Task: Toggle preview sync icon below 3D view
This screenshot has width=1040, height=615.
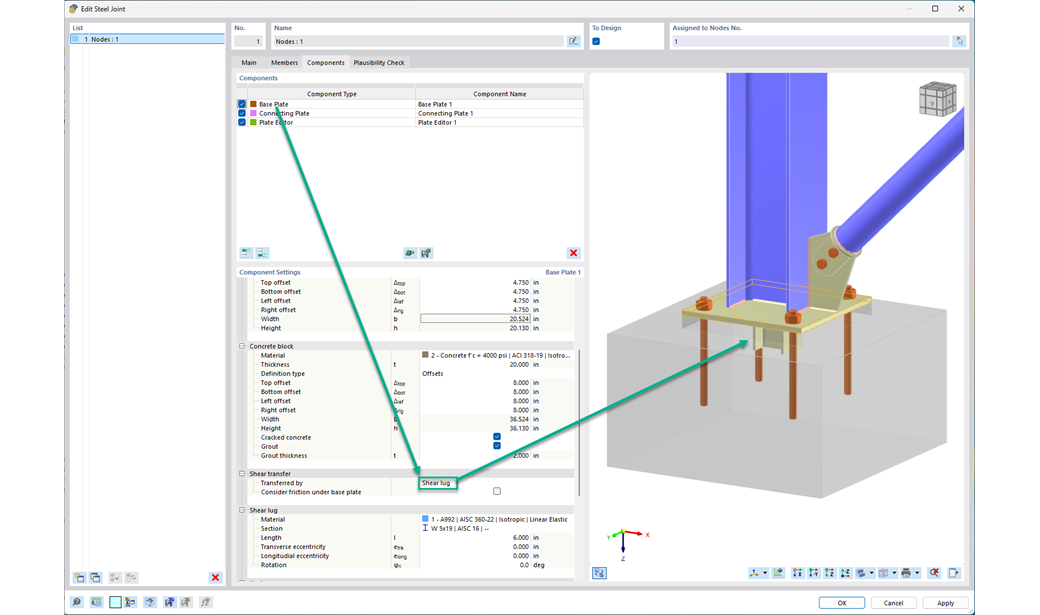Action: point(599,573)
